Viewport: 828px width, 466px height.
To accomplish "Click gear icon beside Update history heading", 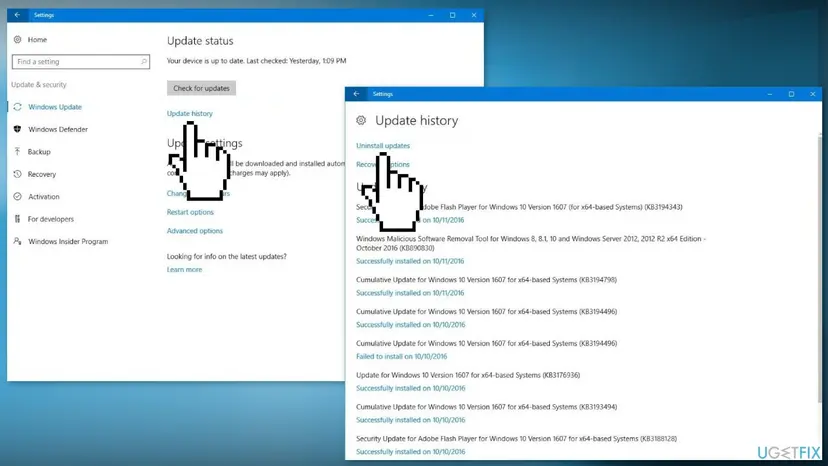I will tap(361, 120).
